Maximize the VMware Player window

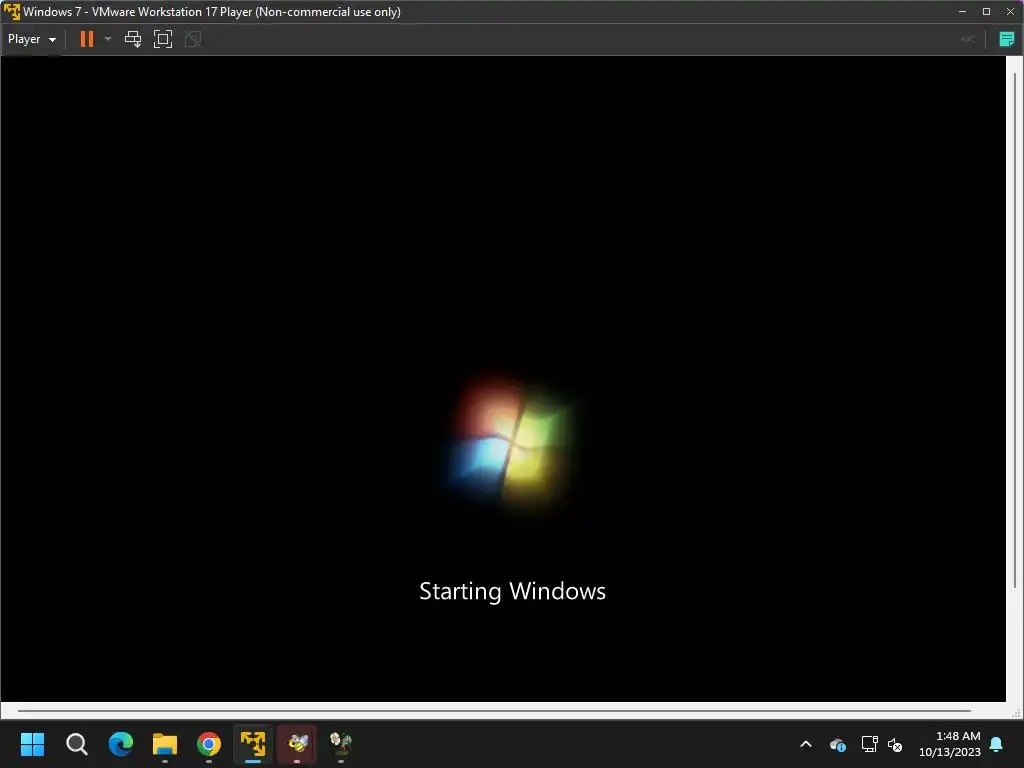coord(986,12)
